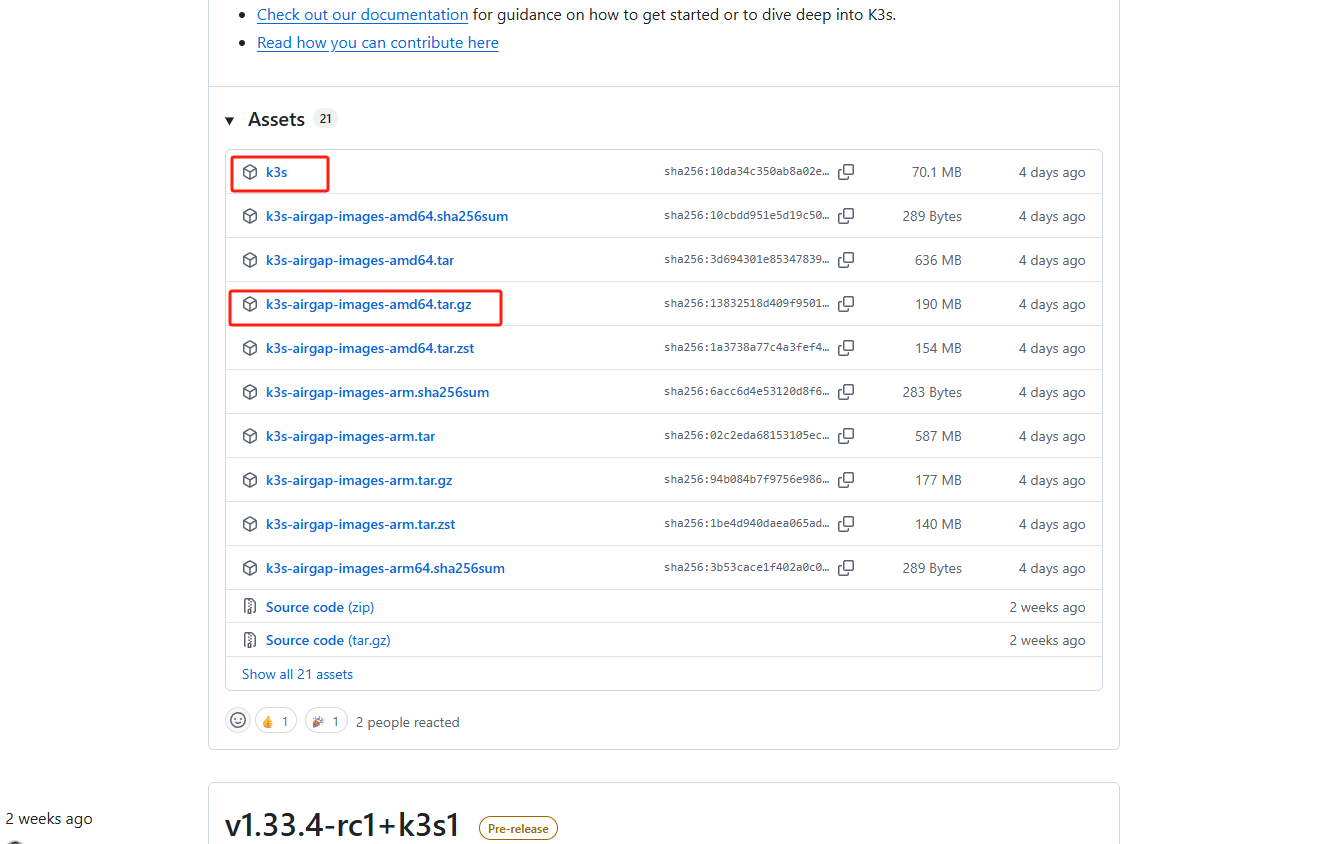Copy hash of k3s-airgap-images-amd64.sha256sum
1331x844 pixels.
[x=846, y=216]
